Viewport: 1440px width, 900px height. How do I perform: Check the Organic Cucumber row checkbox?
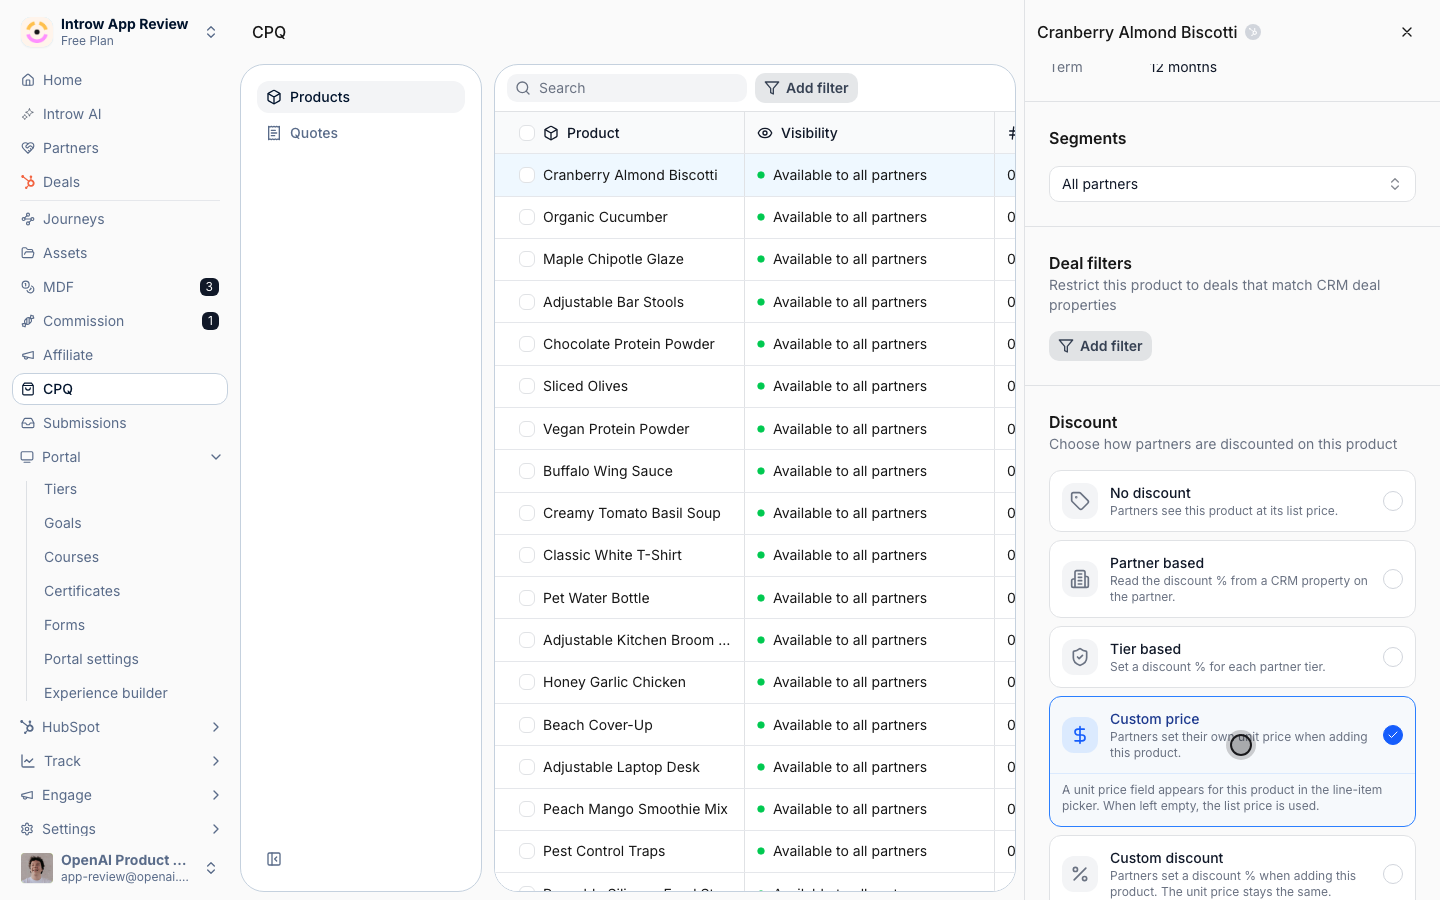[527, 217]
